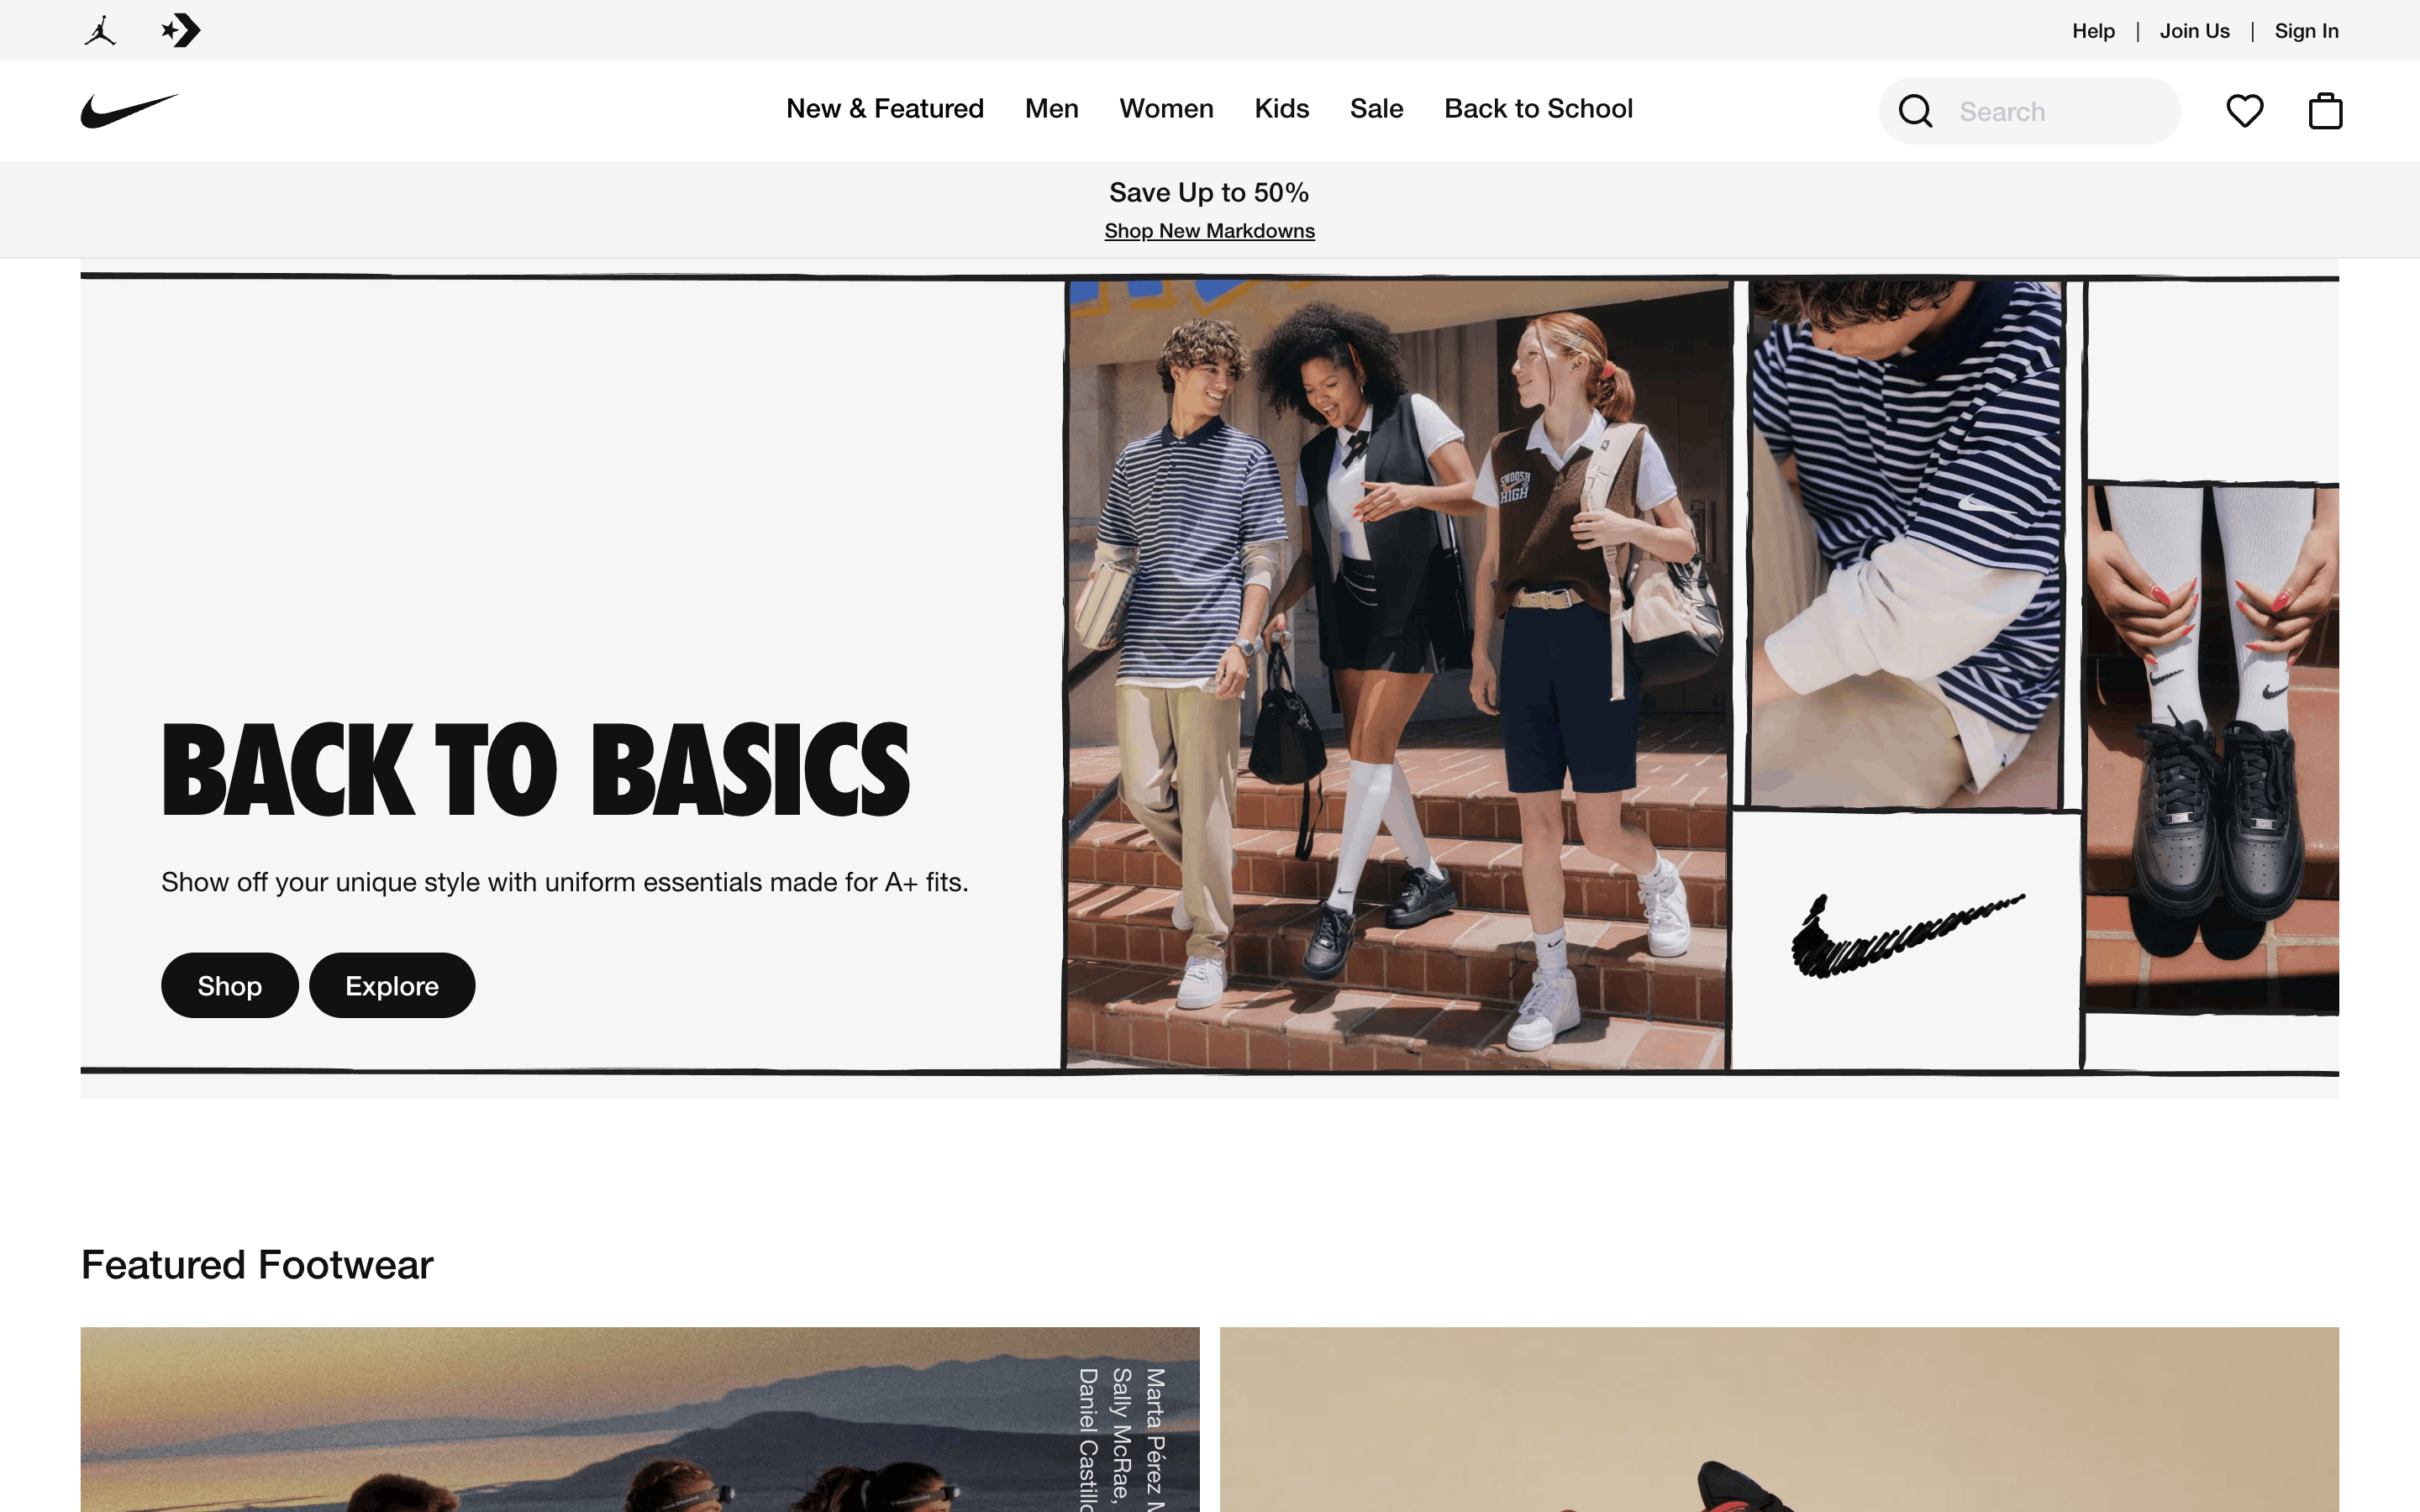Click the magnifying glass search icon
Screen dimensions: 2420x1512
1915,111
